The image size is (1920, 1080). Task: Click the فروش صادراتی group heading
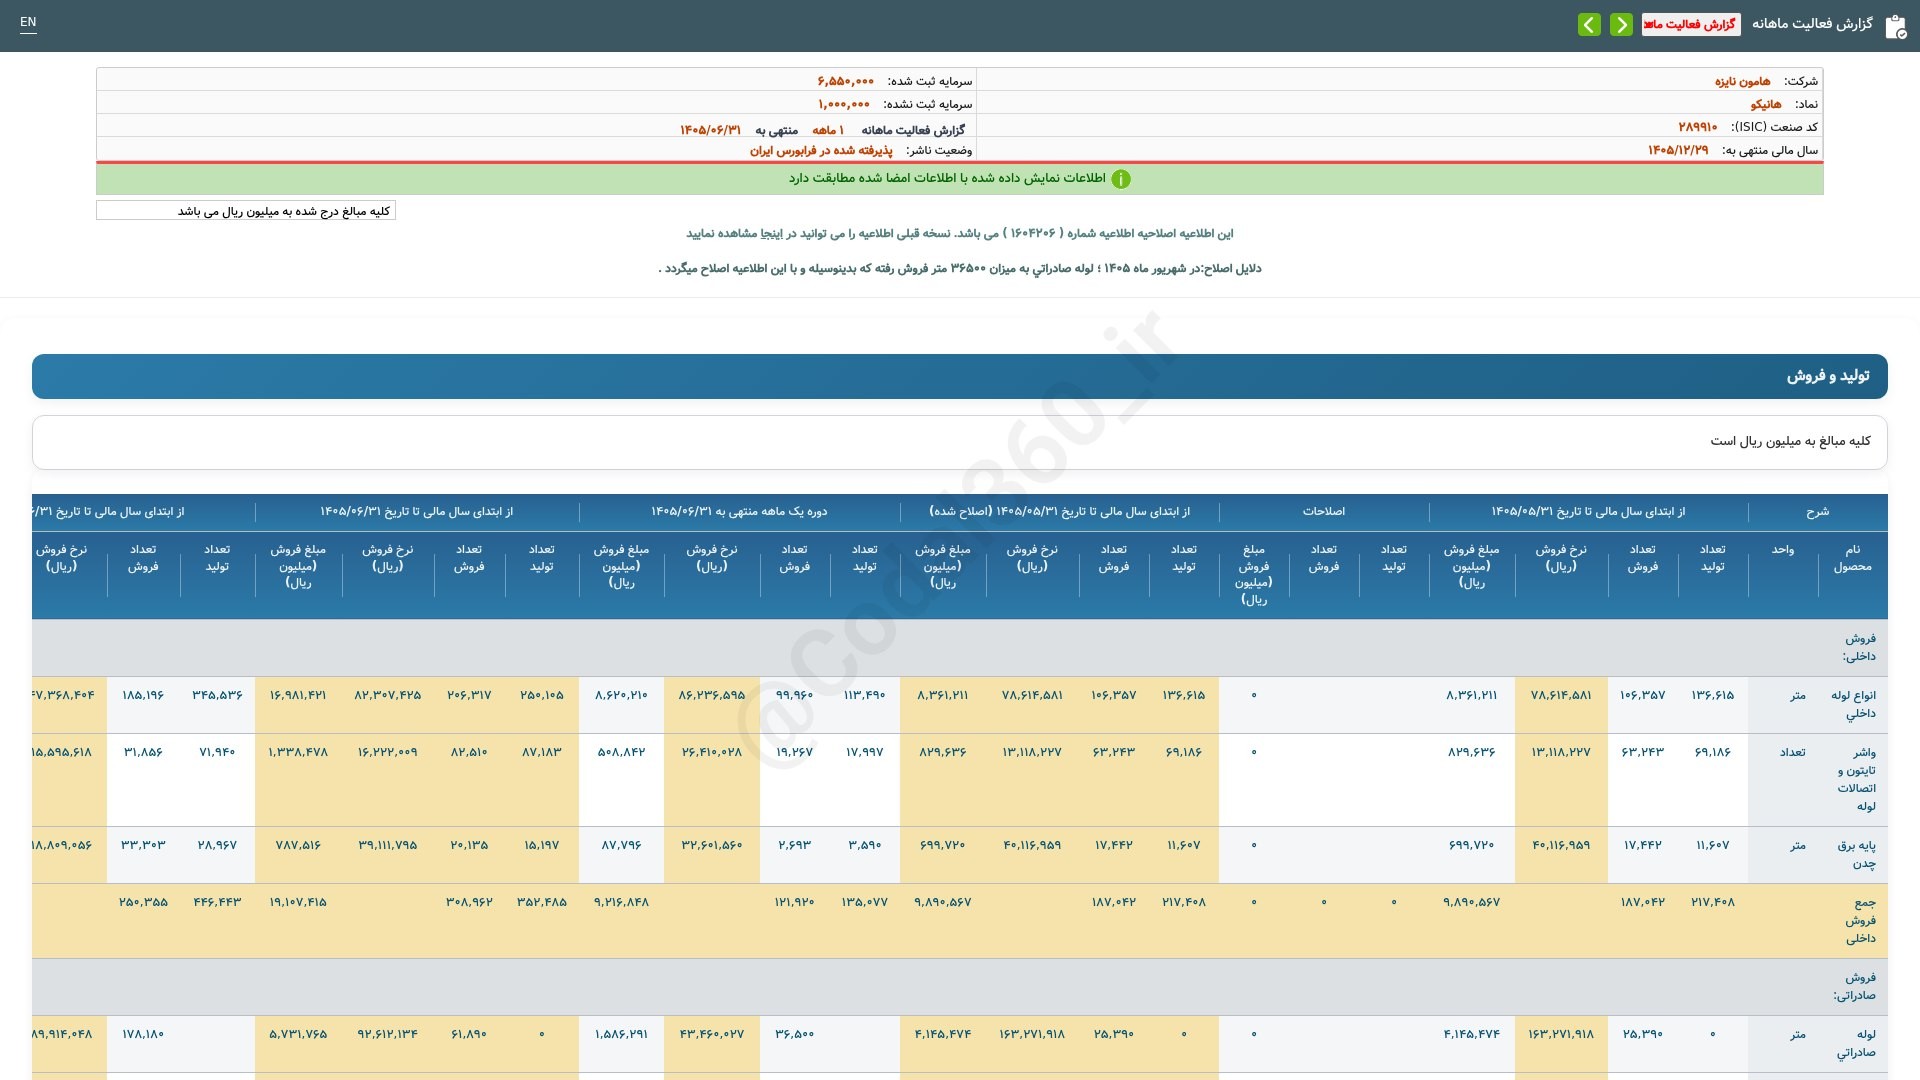[x=1855, y=986]
